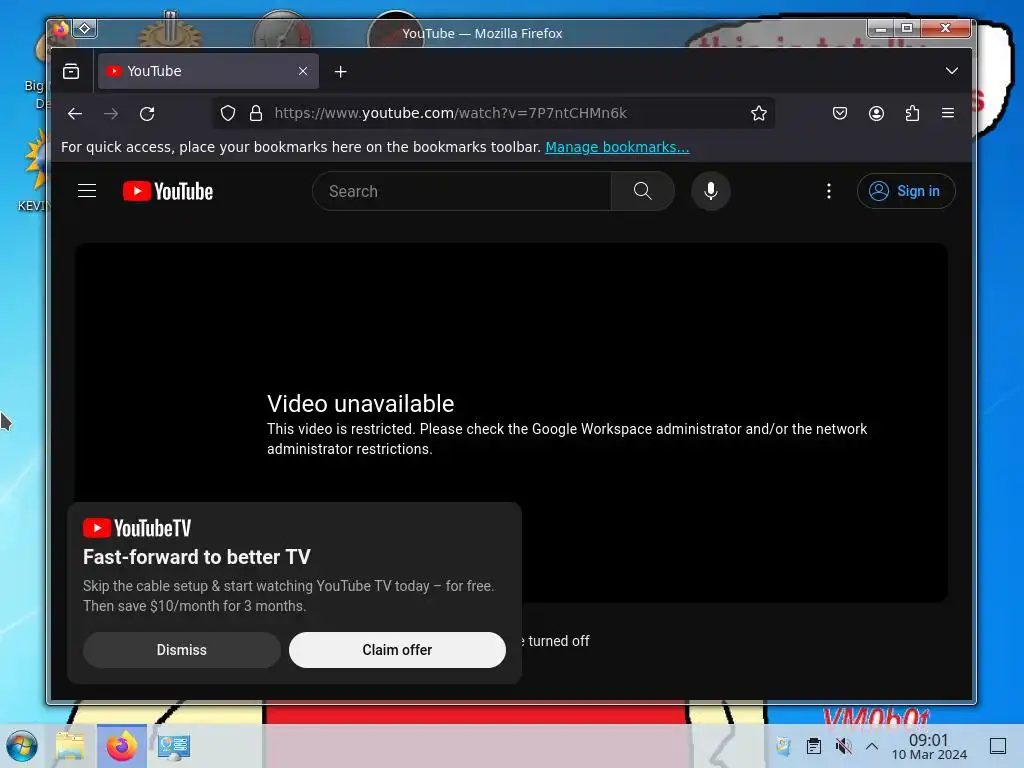Select Firefox in the taskbar

[x=122, y=746]
